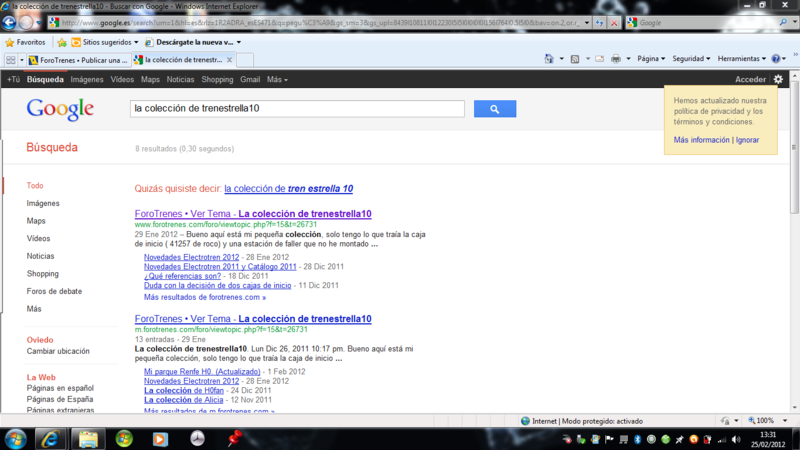
Task: Open the Help question mark icon
Action: point(776,59)
